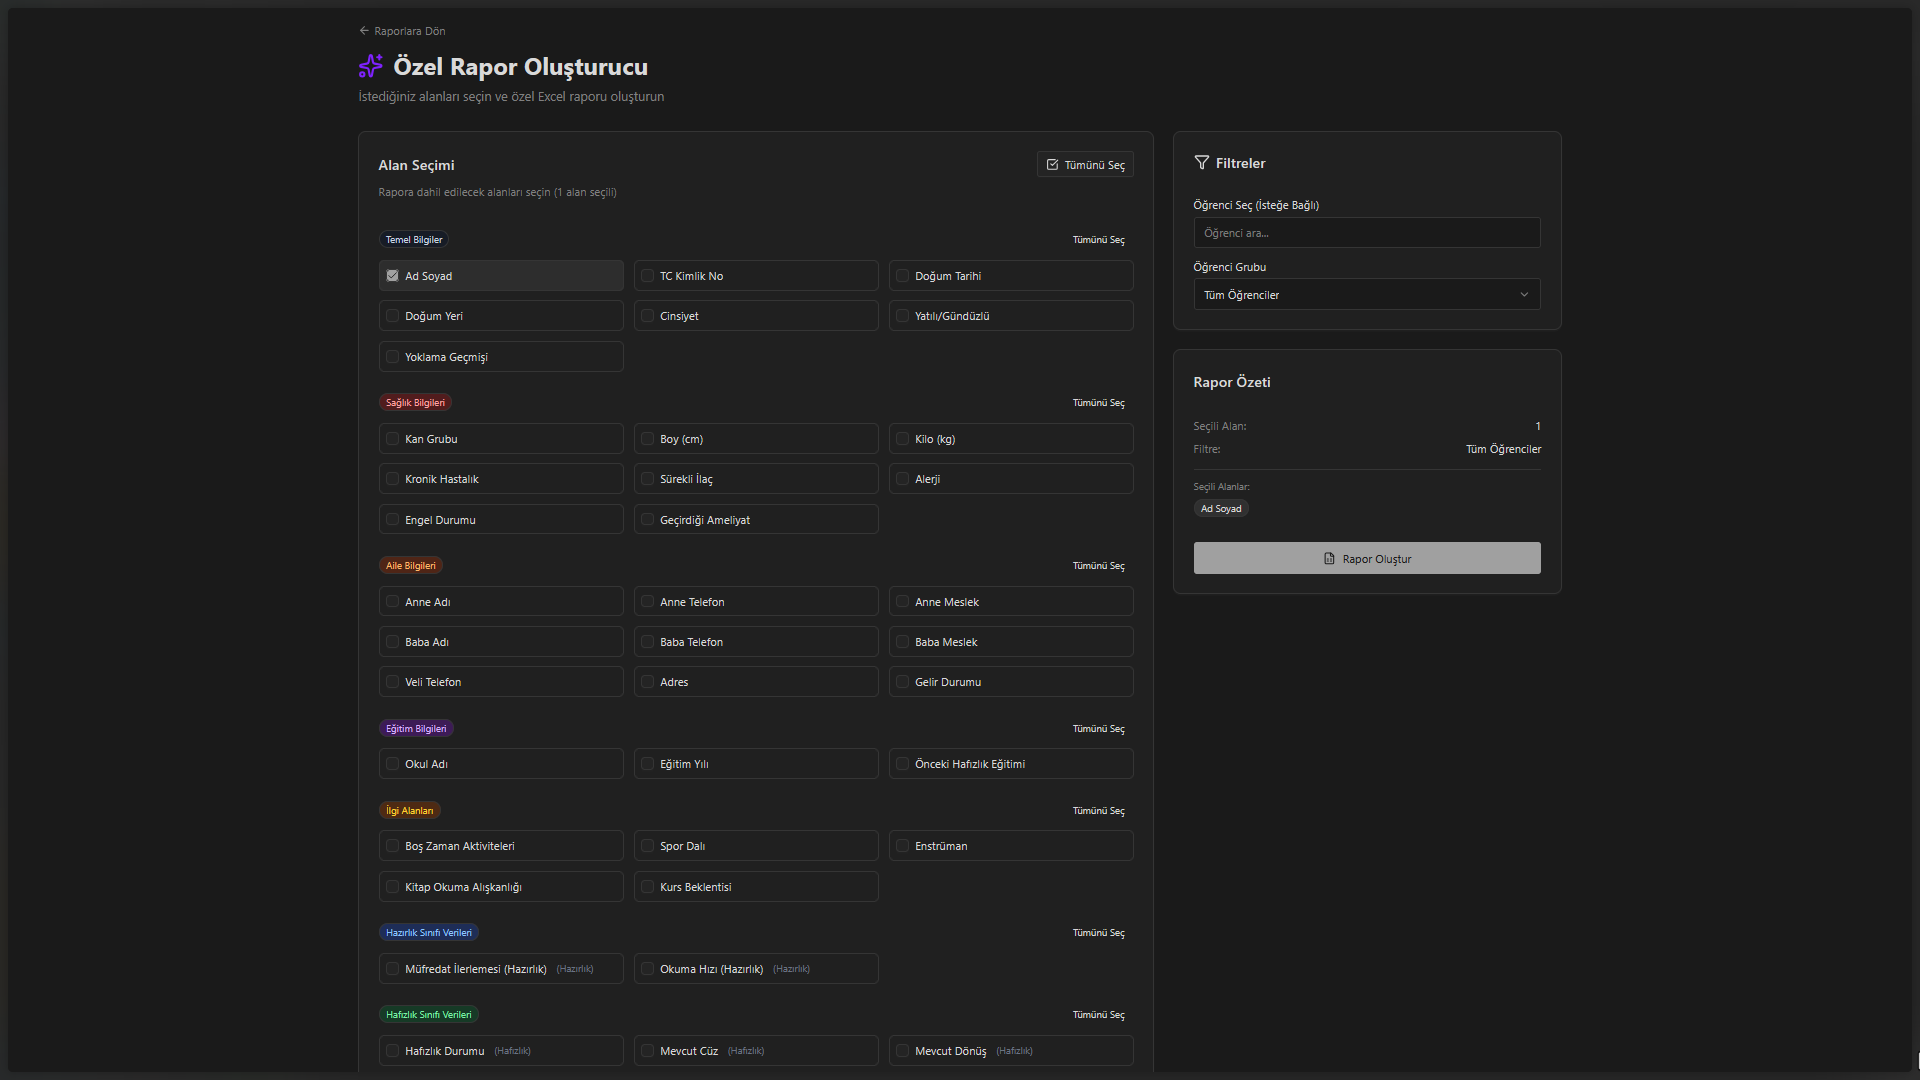The image size is (1920, 1080).
Task: Check the Veli Telefon field
Action: (393, 682)
